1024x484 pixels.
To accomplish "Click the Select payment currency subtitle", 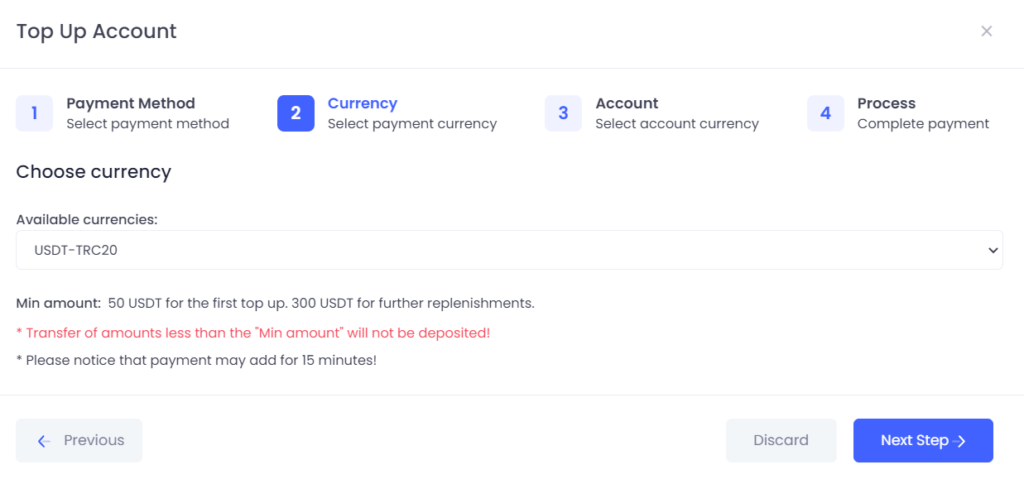I will [412, 123].
